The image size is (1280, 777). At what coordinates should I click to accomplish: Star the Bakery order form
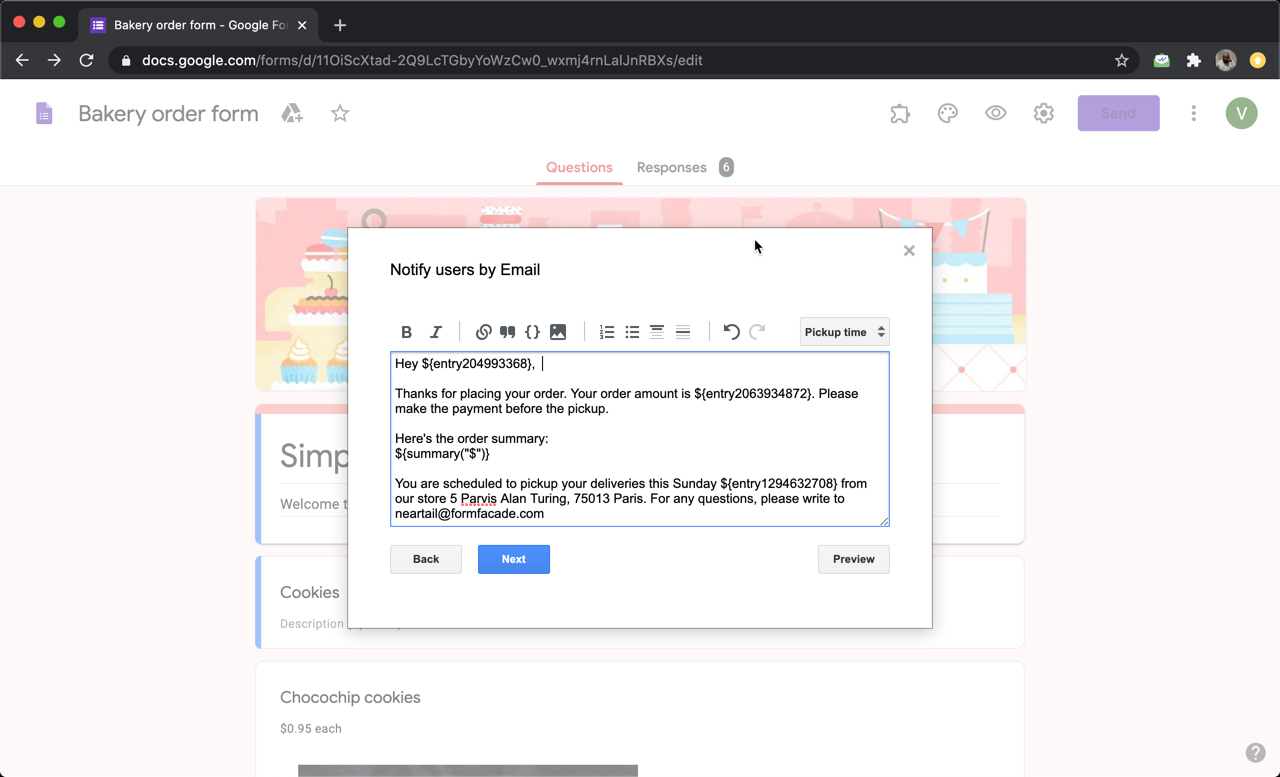point(340,113)
